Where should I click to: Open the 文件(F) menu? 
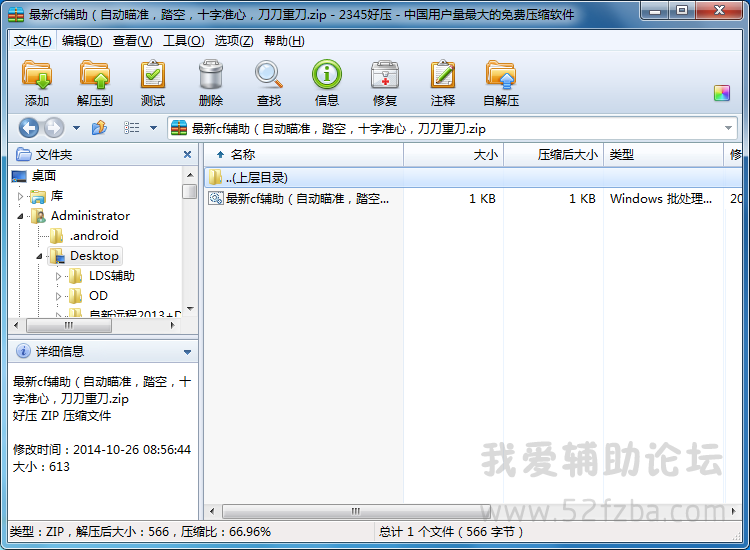click(32, 41)
